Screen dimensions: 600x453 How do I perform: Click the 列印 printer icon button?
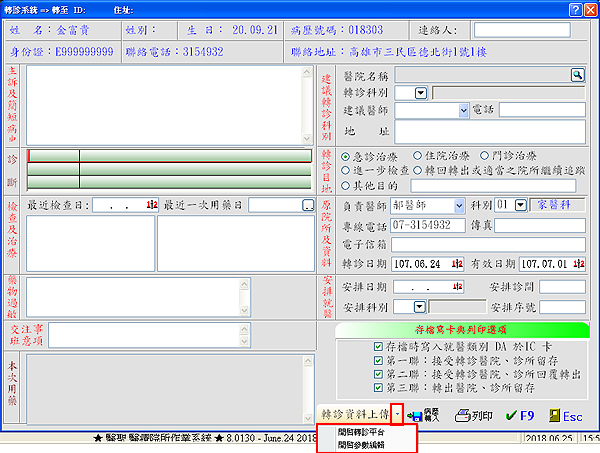(x=472, y=414)
